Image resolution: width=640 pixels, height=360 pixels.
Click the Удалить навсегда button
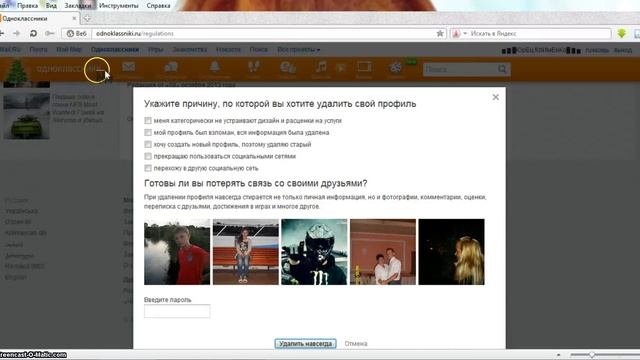(305, 344)
